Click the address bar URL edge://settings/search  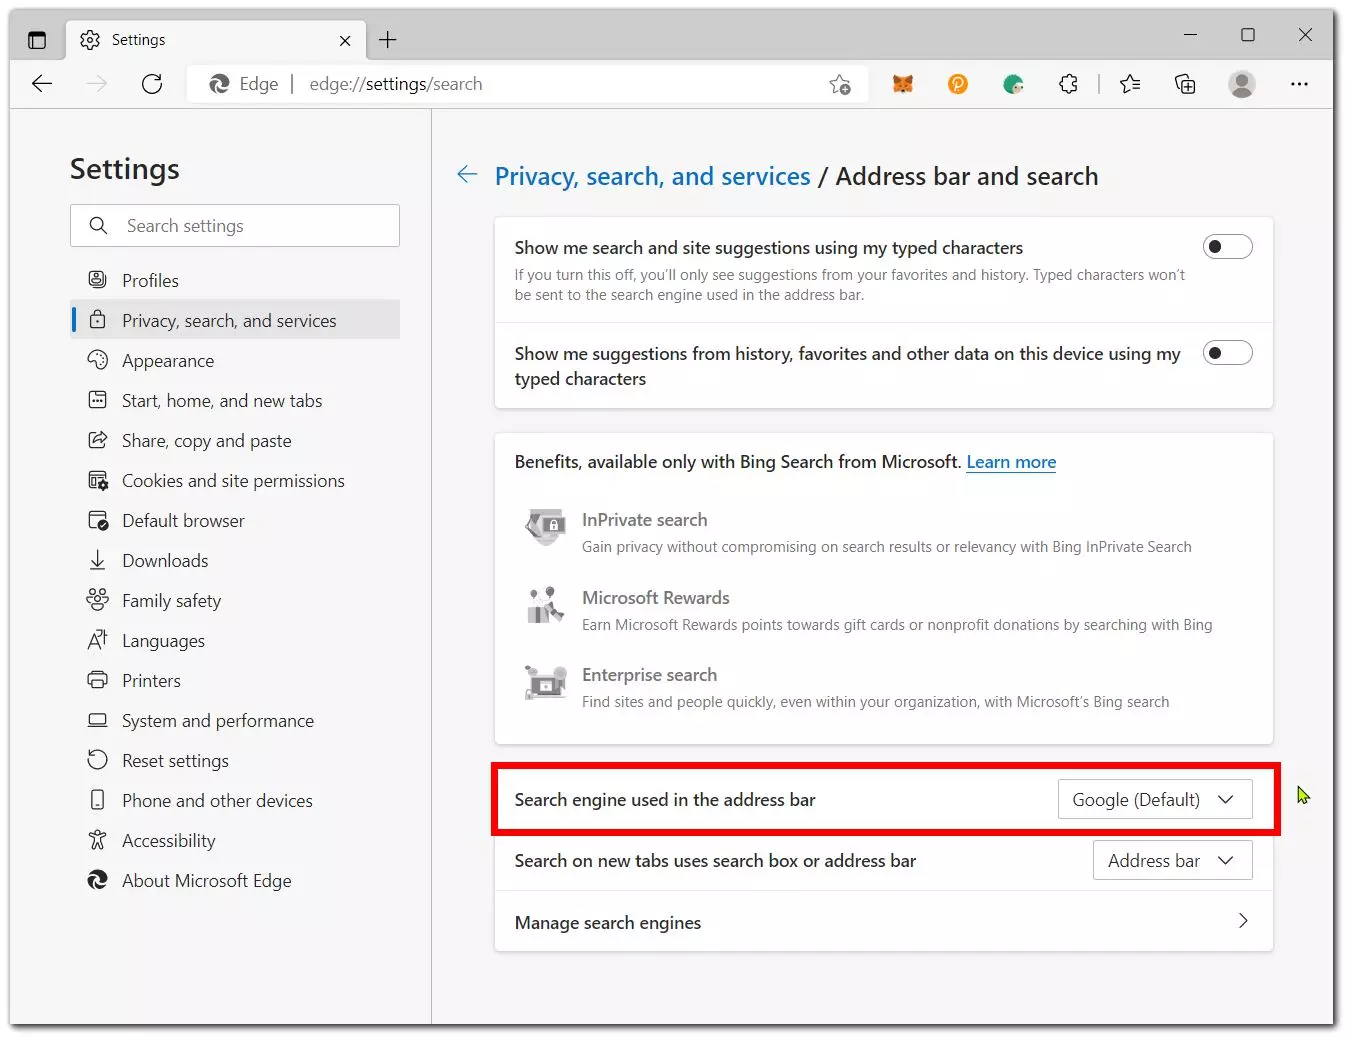[x=396, y=84]
